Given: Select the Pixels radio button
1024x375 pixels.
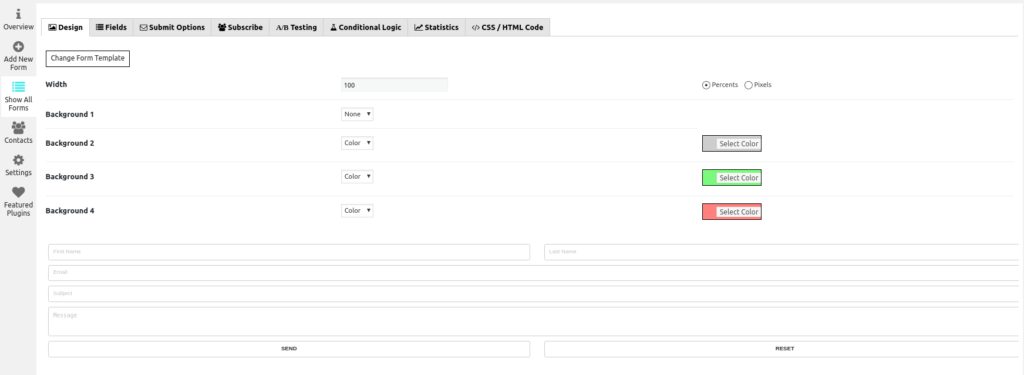Looking at the screenshot, I should 748,85.
